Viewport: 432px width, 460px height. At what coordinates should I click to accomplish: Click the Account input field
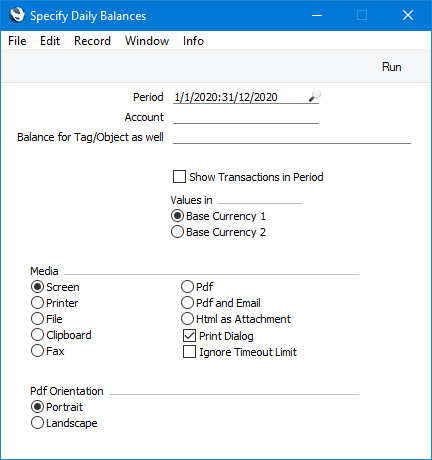point(246,117)
